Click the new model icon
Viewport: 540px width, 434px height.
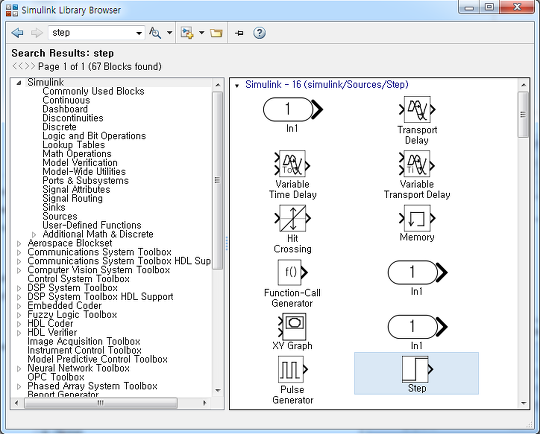(x=187, y=33)
